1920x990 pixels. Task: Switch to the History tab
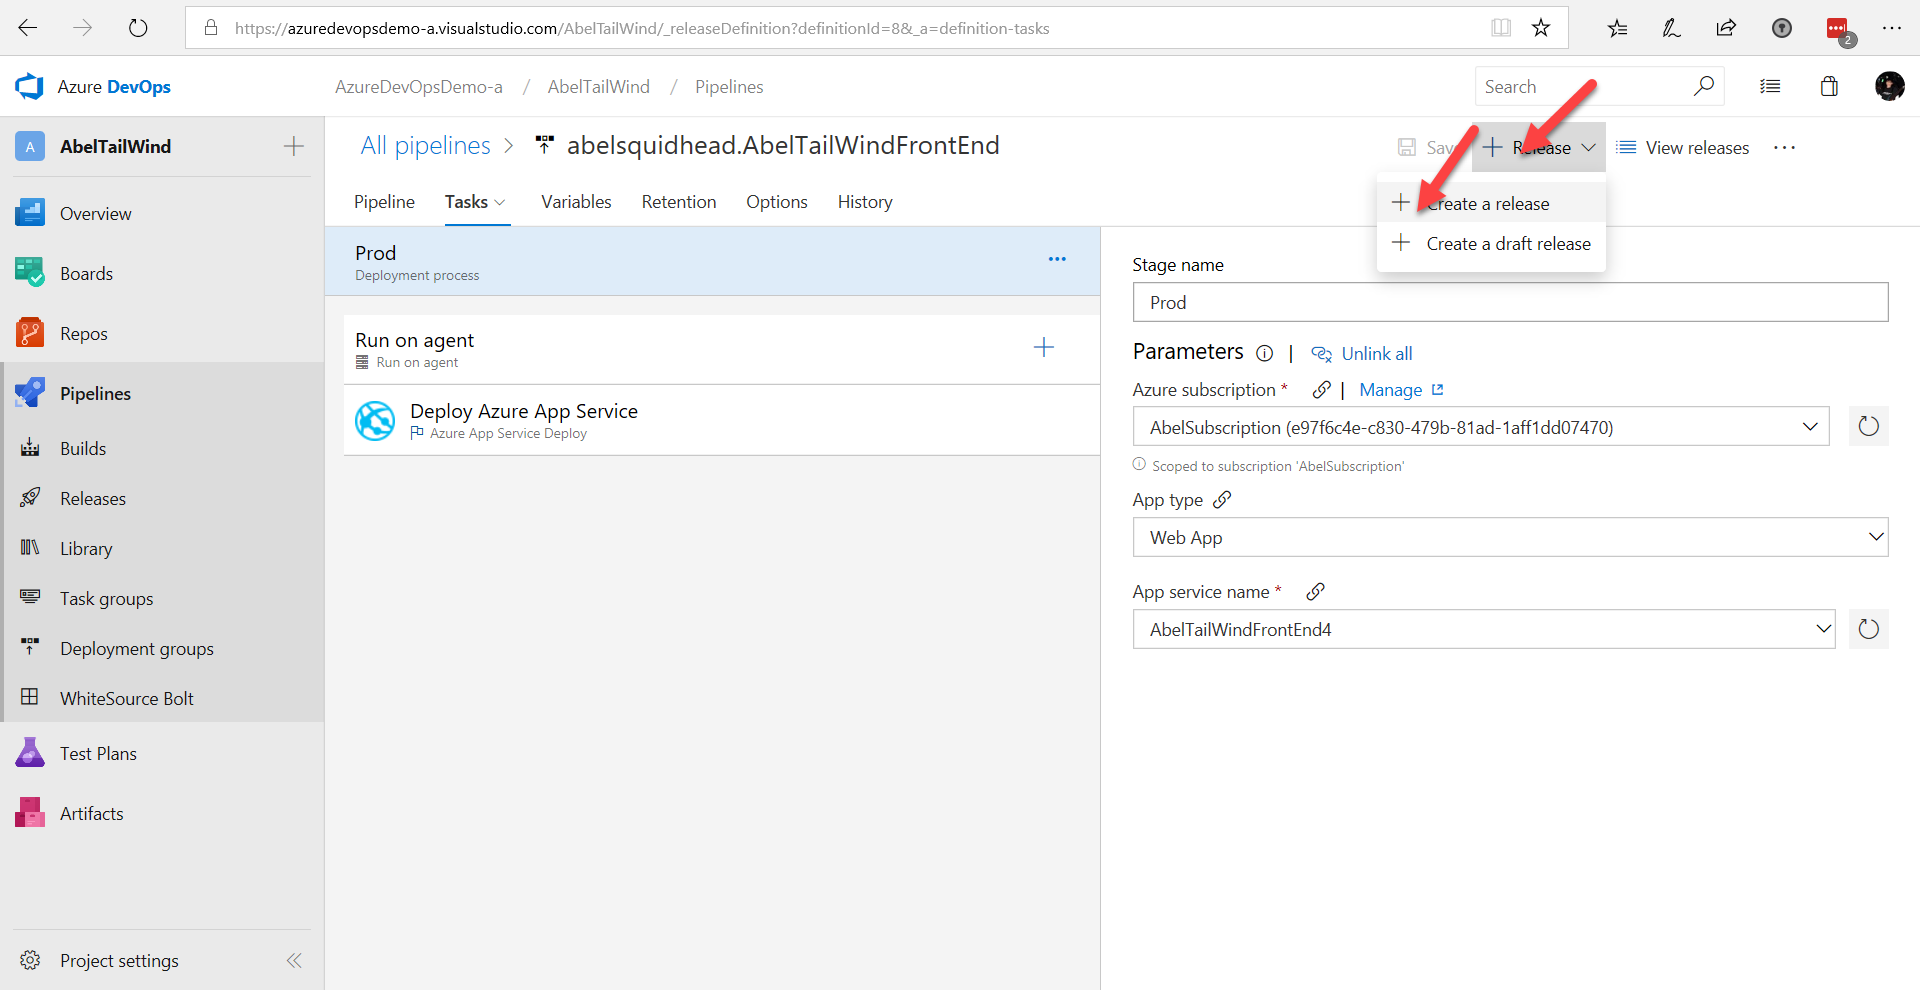865,202
